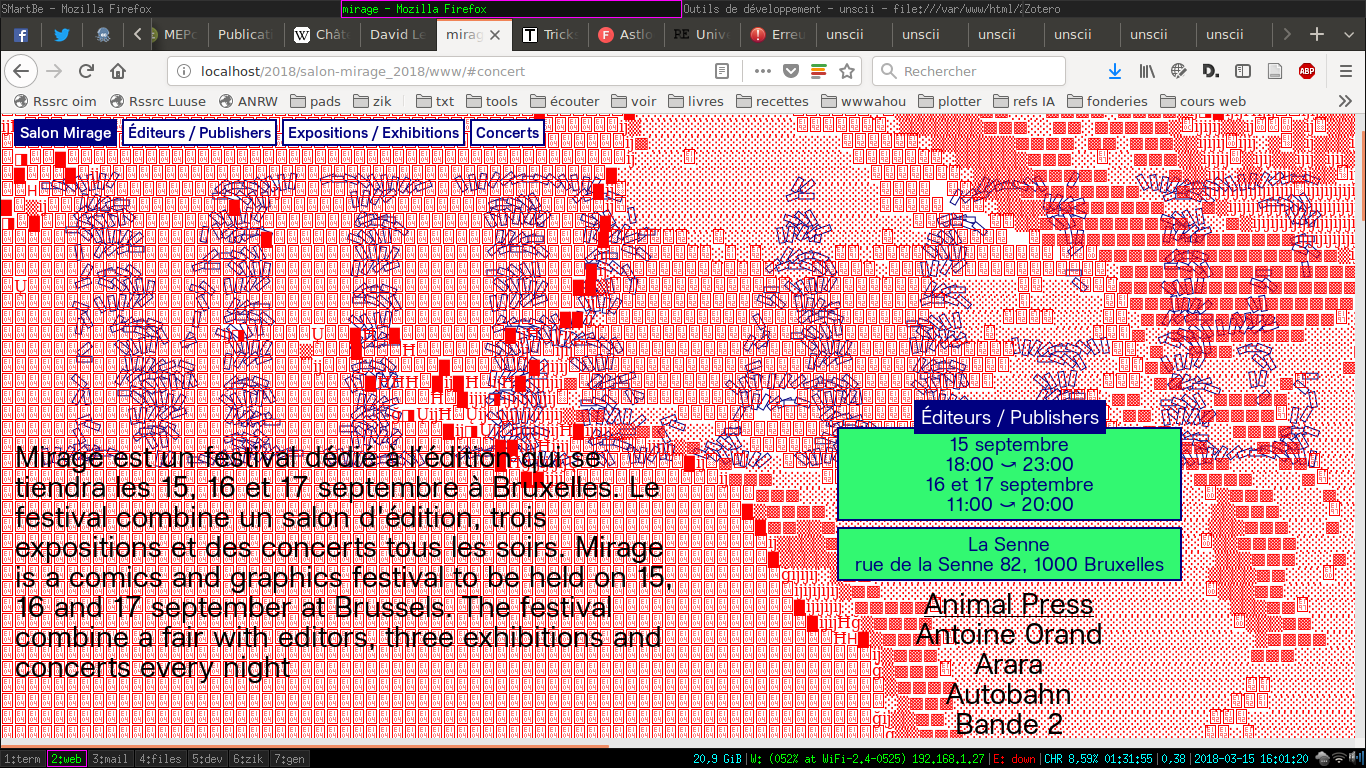Open pinned Twitter tab

click(x=61, y=34)
